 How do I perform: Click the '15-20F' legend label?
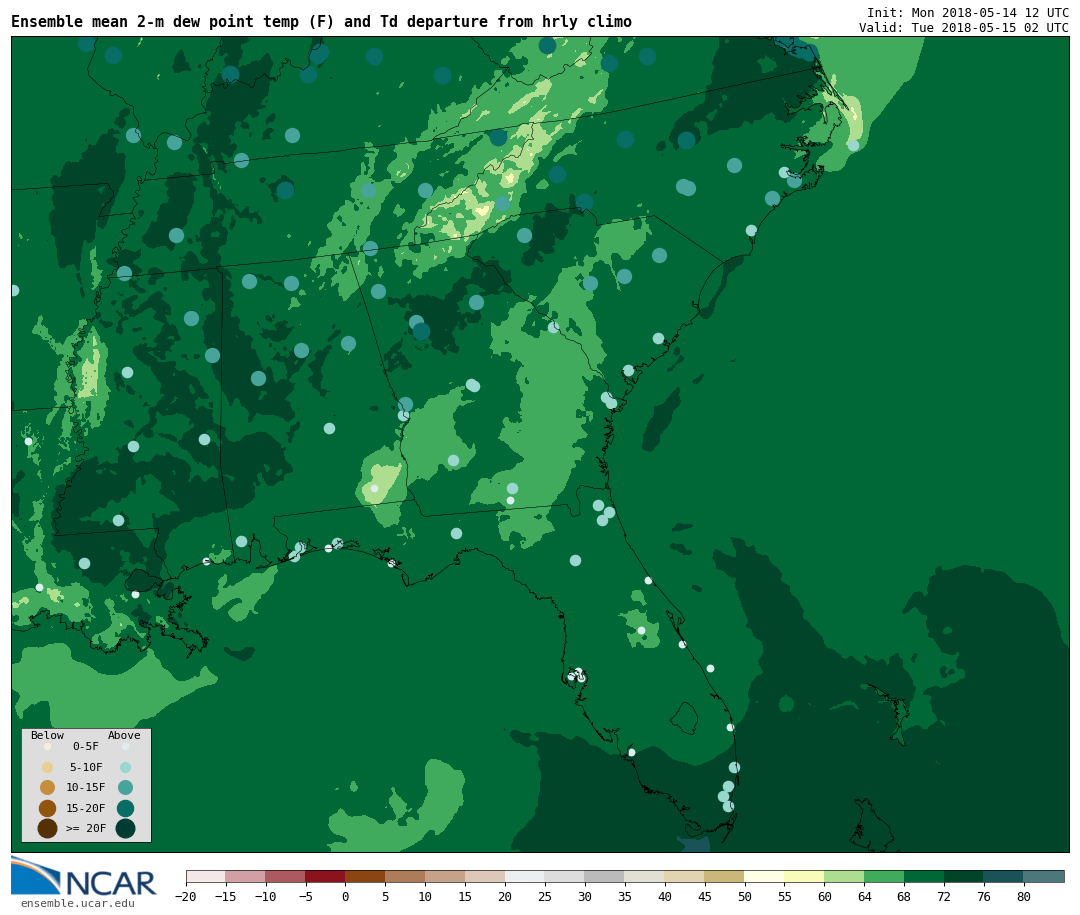click(86, 808)
